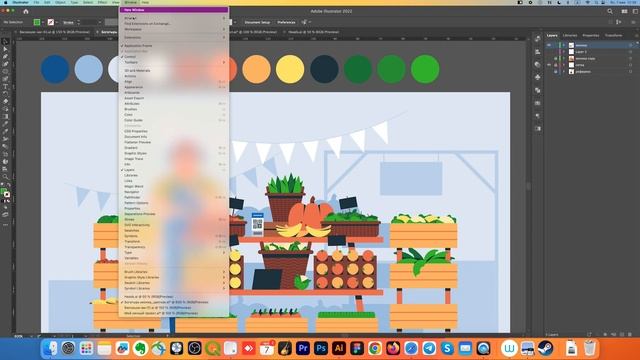Open the Help menu in menu bar
The height and width of the screenshot is (360, 640).
(x=145, y=2)
